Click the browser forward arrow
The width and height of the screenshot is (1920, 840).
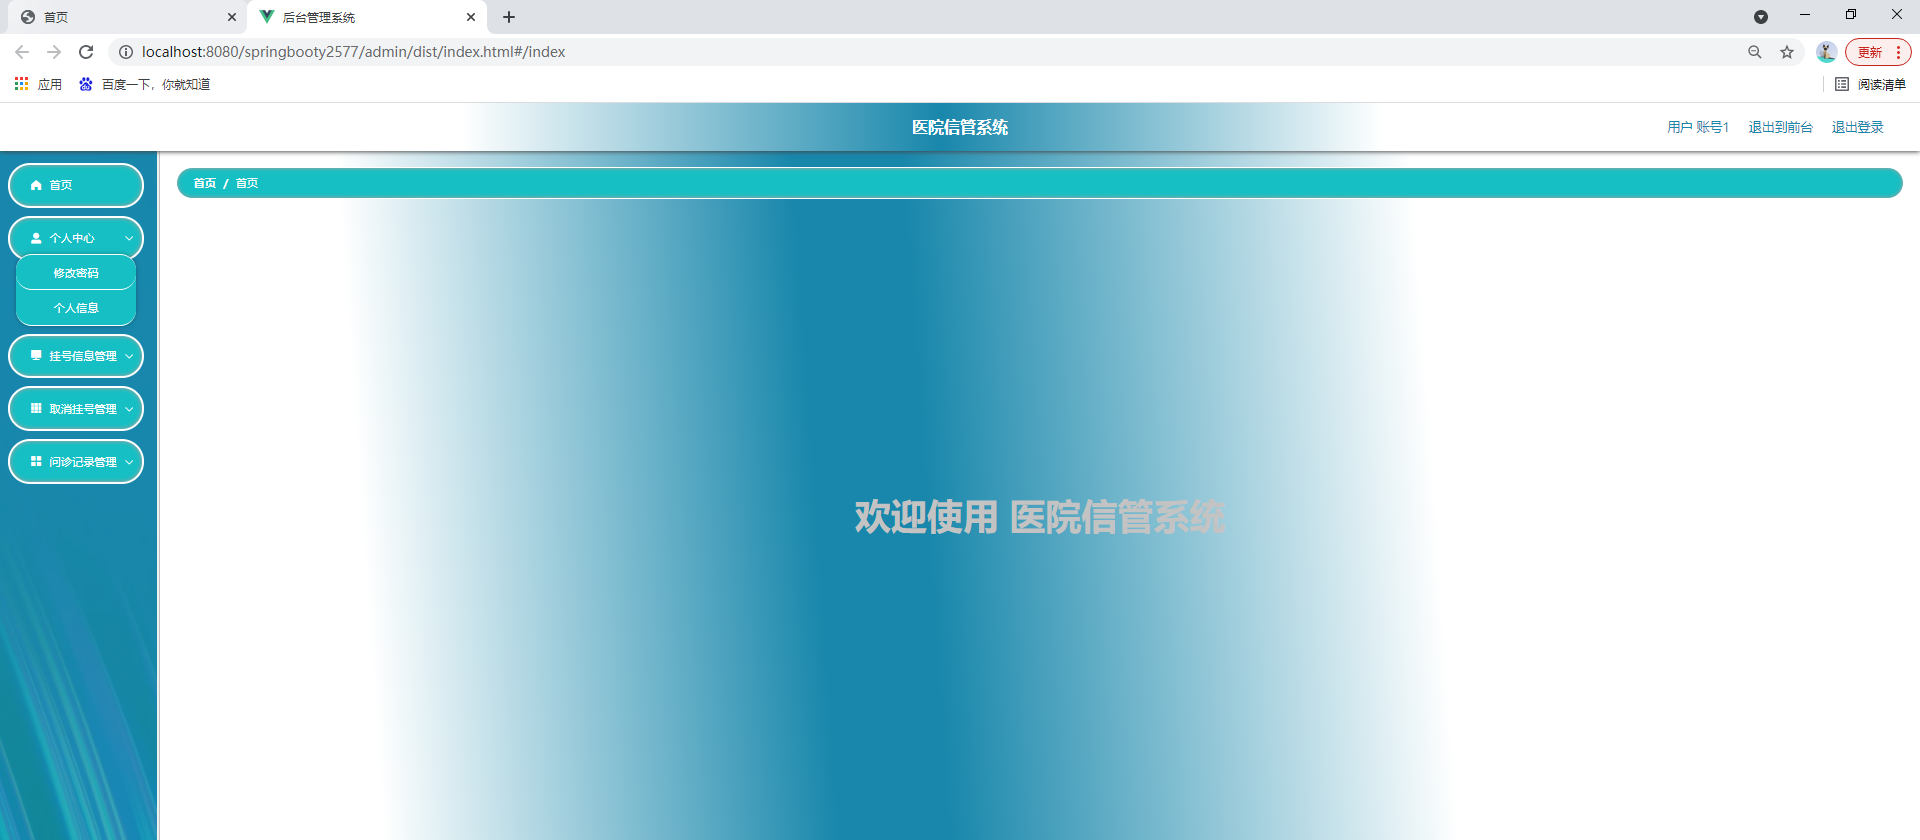pyautogui.click(x=54, y=52)
